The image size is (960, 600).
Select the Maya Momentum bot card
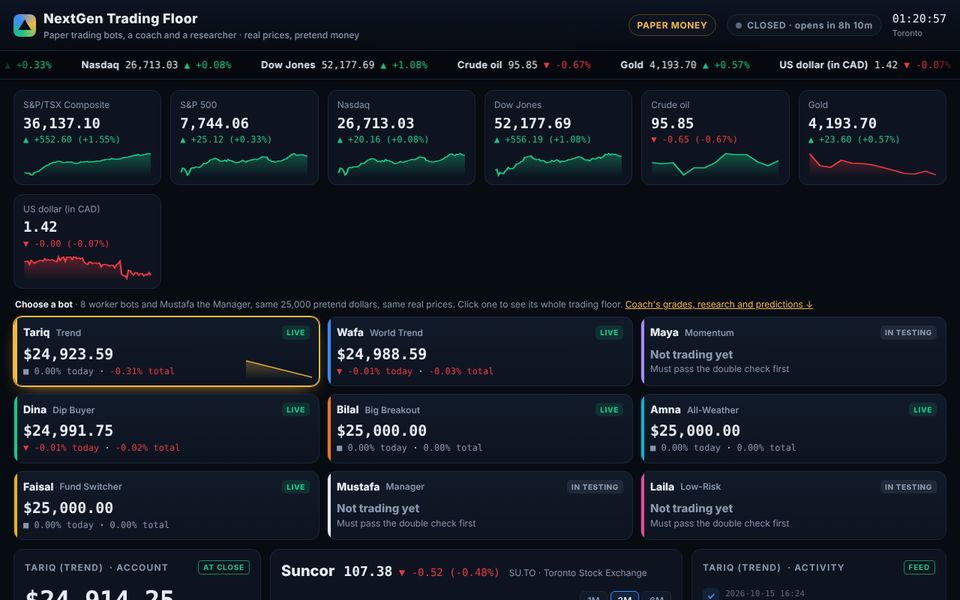click(x=793, y=351)
